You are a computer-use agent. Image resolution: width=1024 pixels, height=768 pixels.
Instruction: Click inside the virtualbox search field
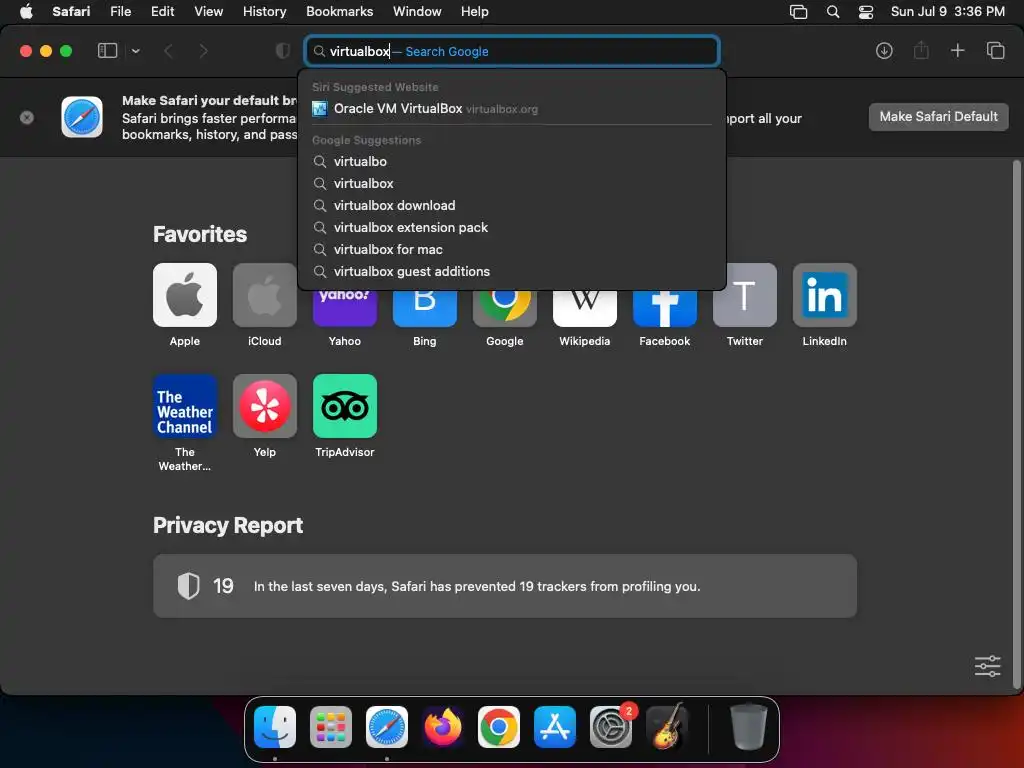coord(512,51)
